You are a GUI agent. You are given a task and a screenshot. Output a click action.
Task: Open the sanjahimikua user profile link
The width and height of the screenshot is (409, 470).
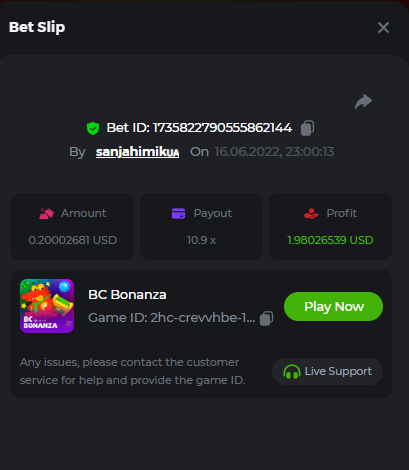pos(137,152)
